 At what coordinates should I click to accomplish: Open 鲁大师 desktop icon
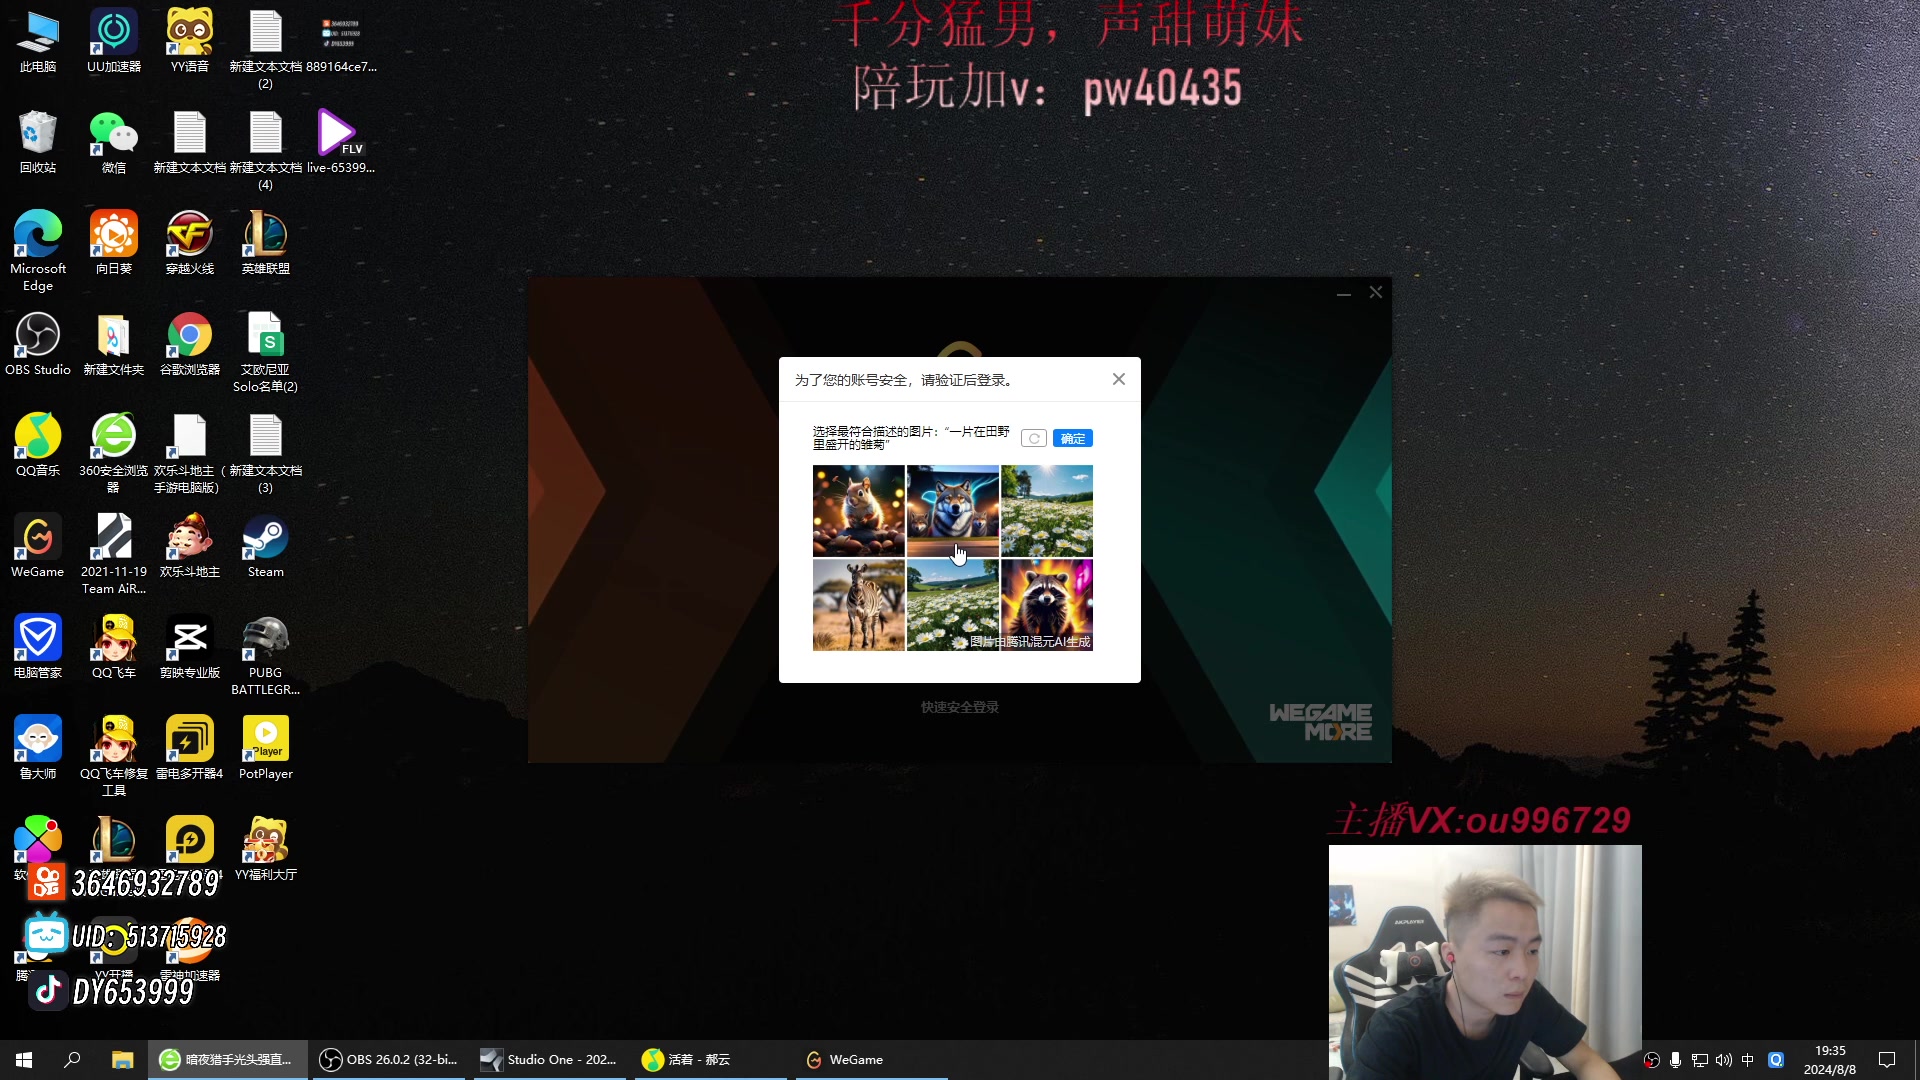click(x=38, y=749)
